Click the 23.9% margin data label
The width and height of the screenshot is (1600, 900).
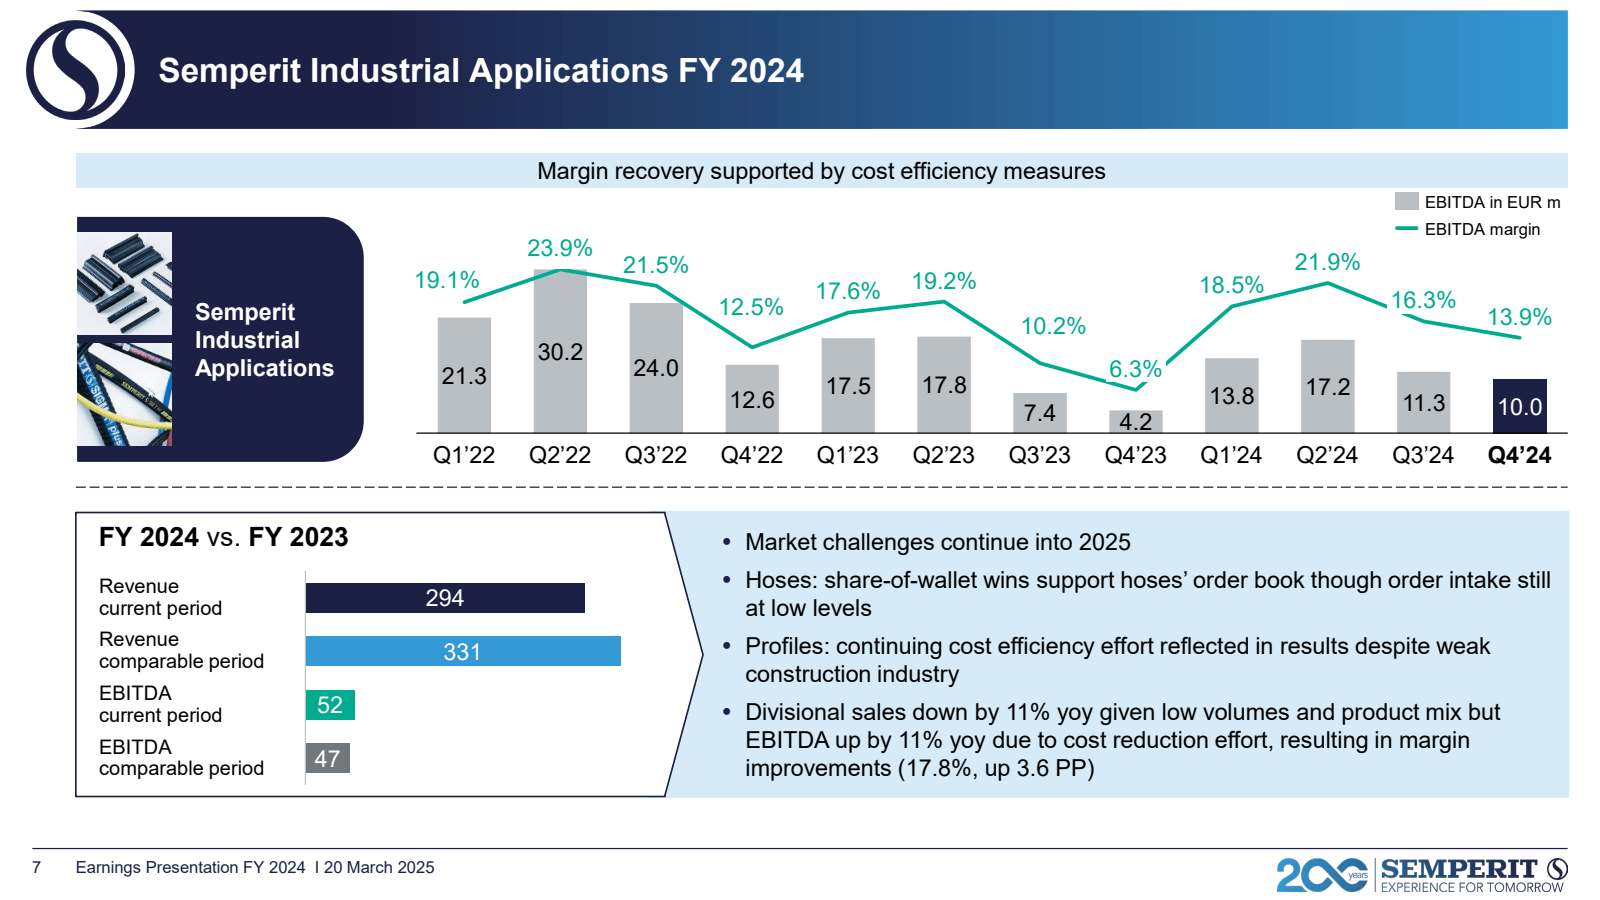coord(560,248)
